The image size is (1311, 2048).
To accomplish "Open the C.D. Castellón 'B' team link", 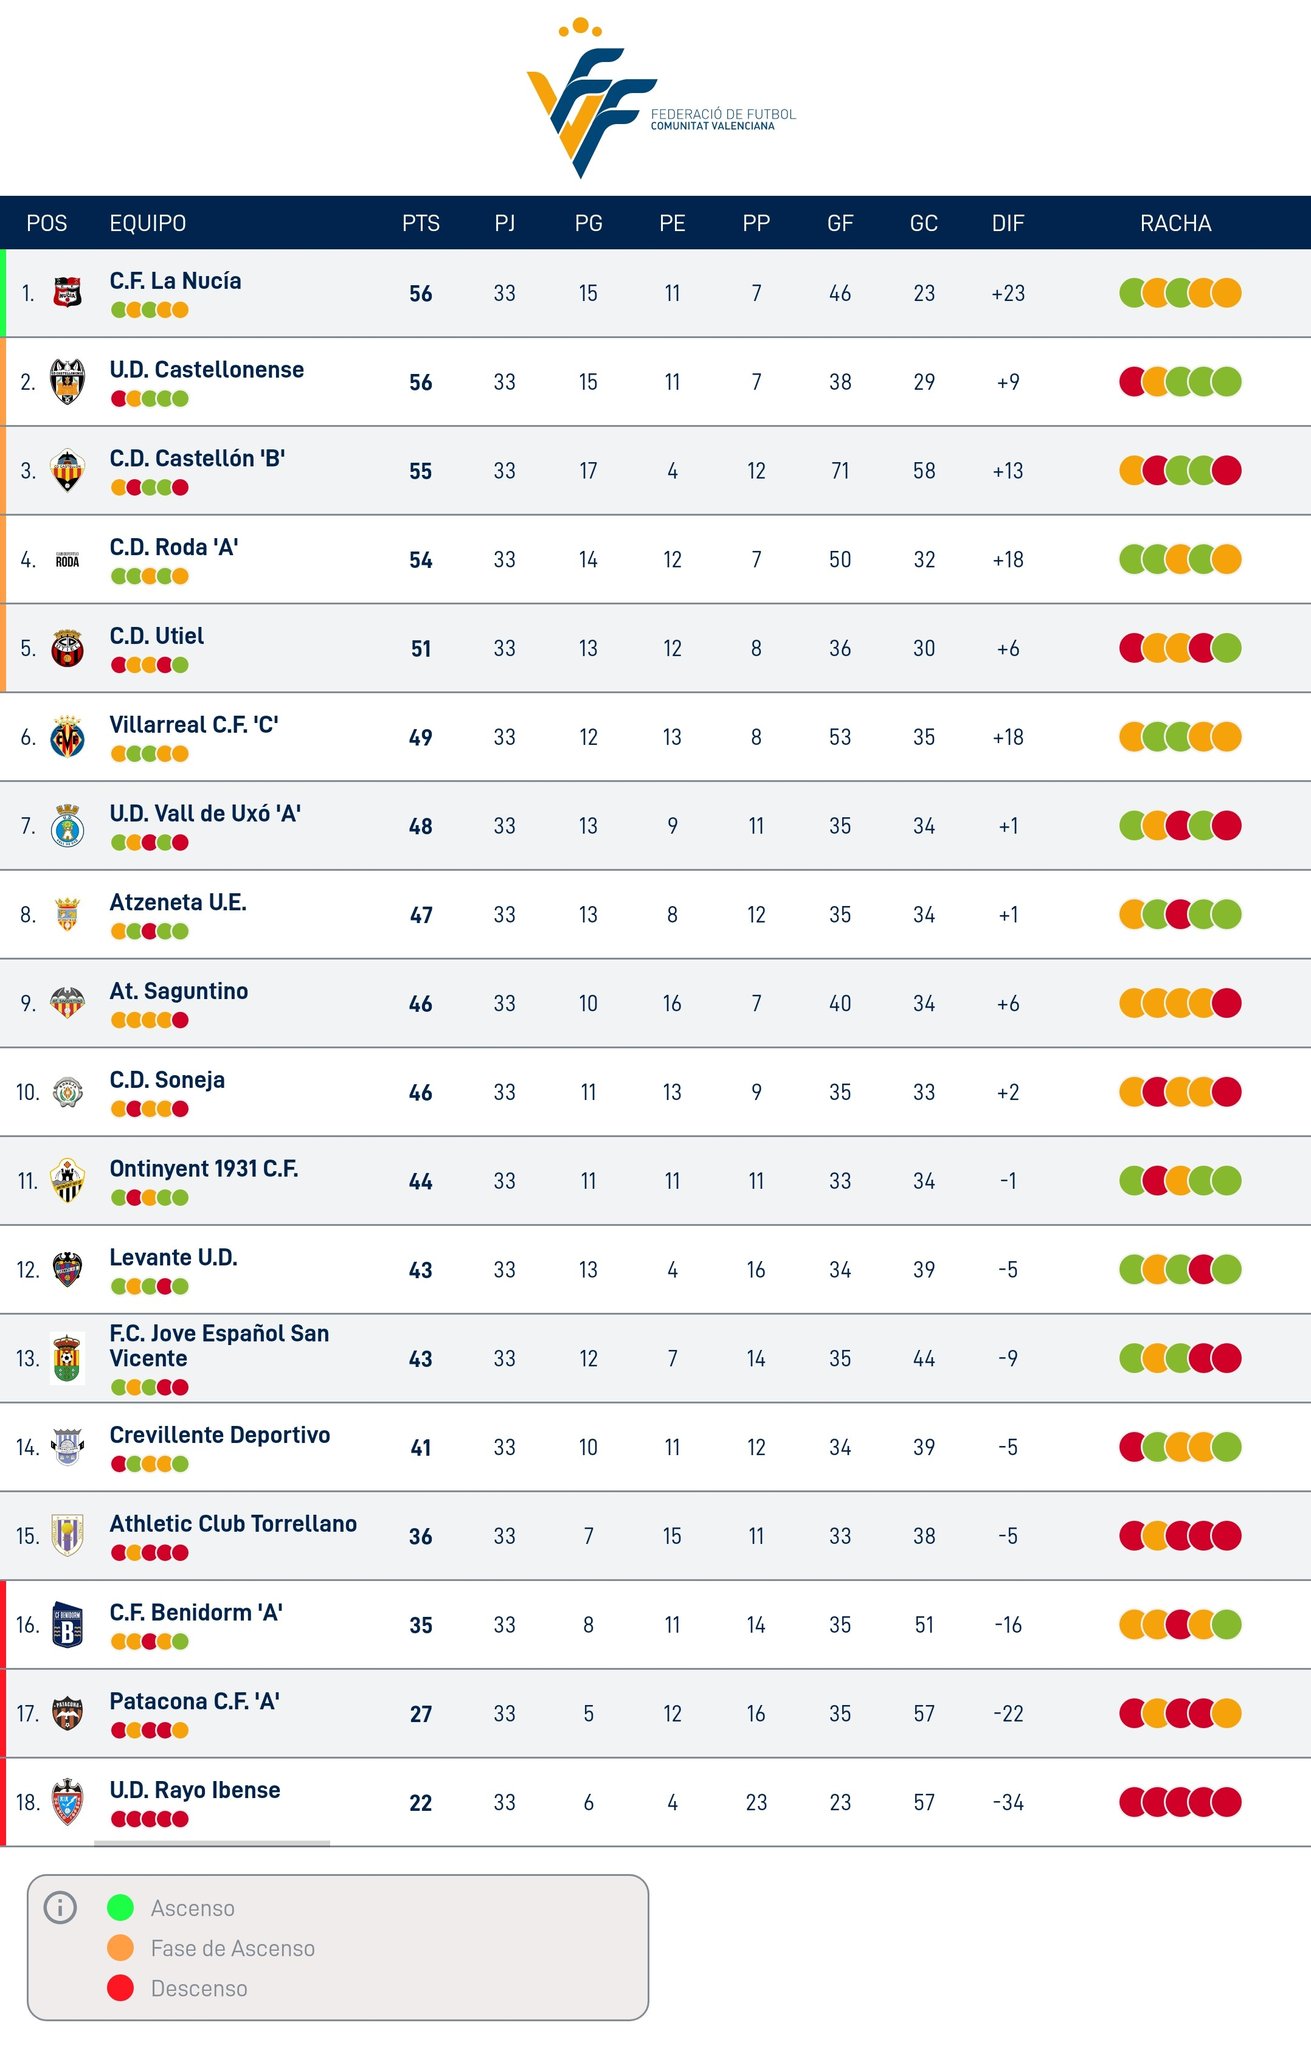I will [197, 459].
